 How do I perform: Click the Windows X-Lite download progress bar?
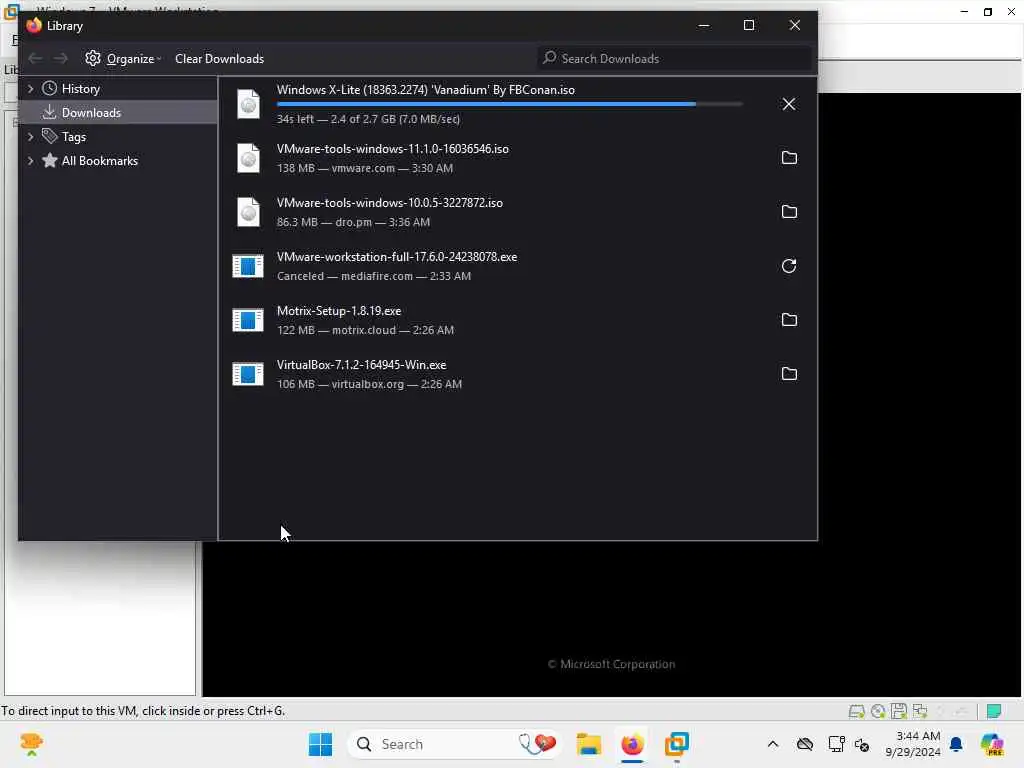(509, 104)
